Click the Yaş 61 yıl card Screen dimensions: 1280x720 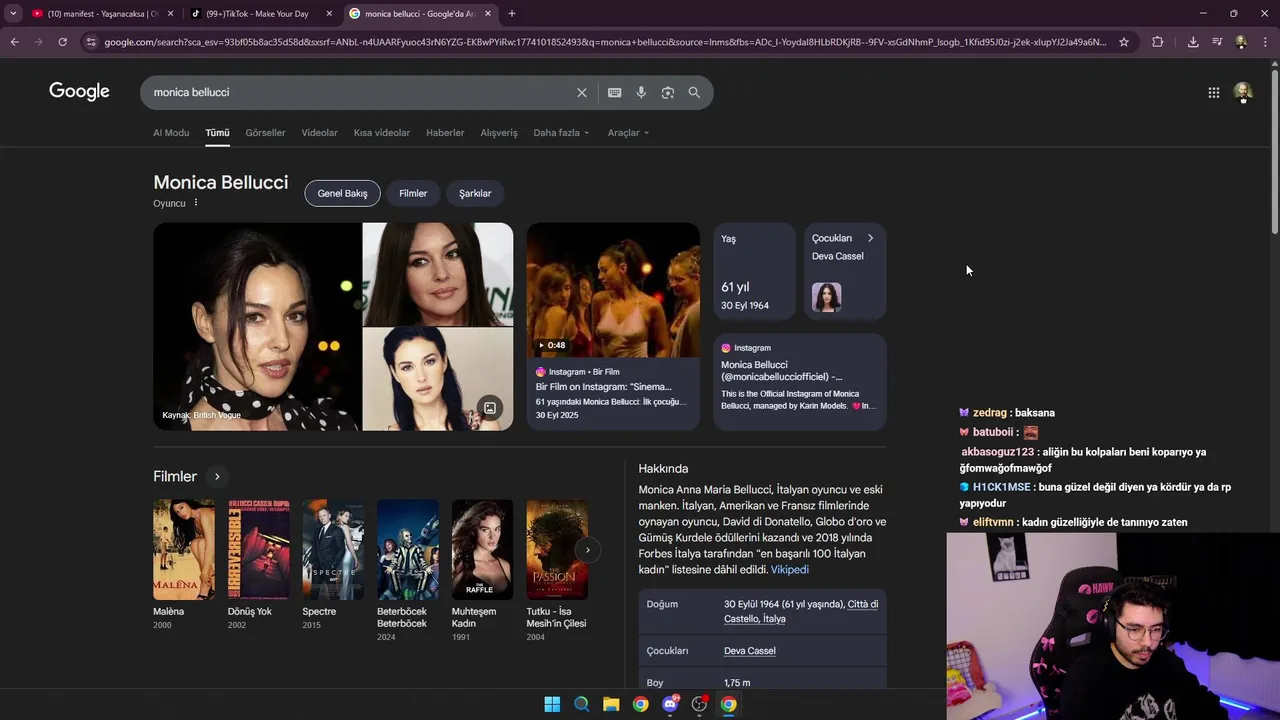(x=755, y=271)
